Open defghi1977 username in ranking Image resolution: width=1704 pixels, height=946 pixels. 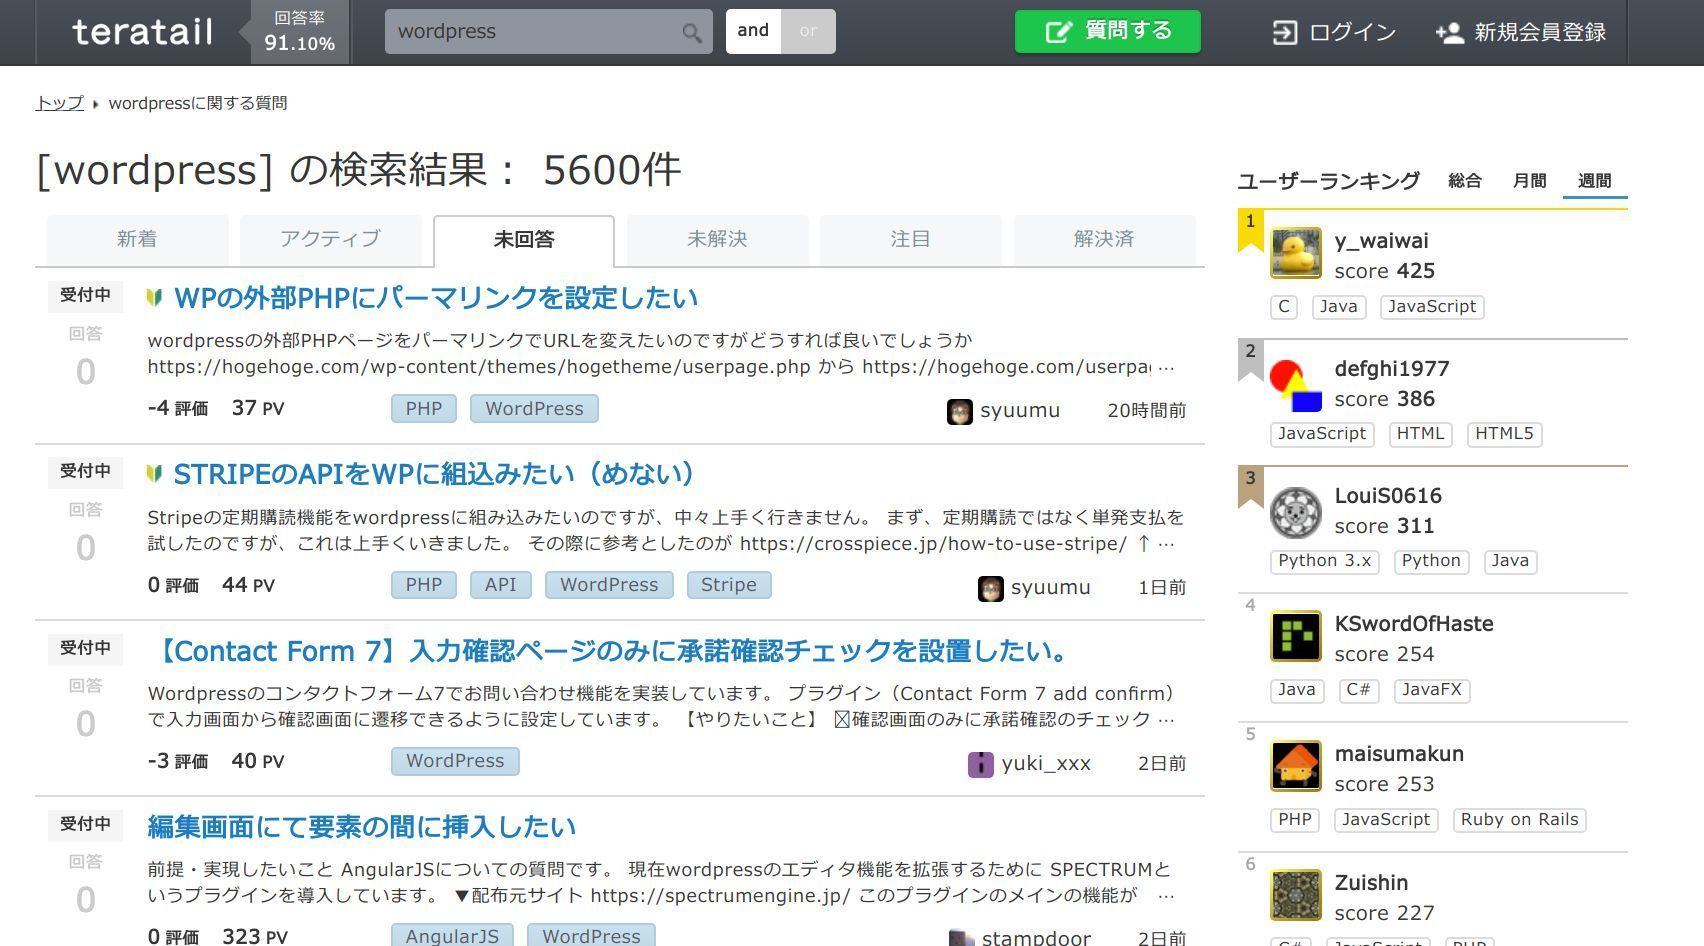[1391, 369]
